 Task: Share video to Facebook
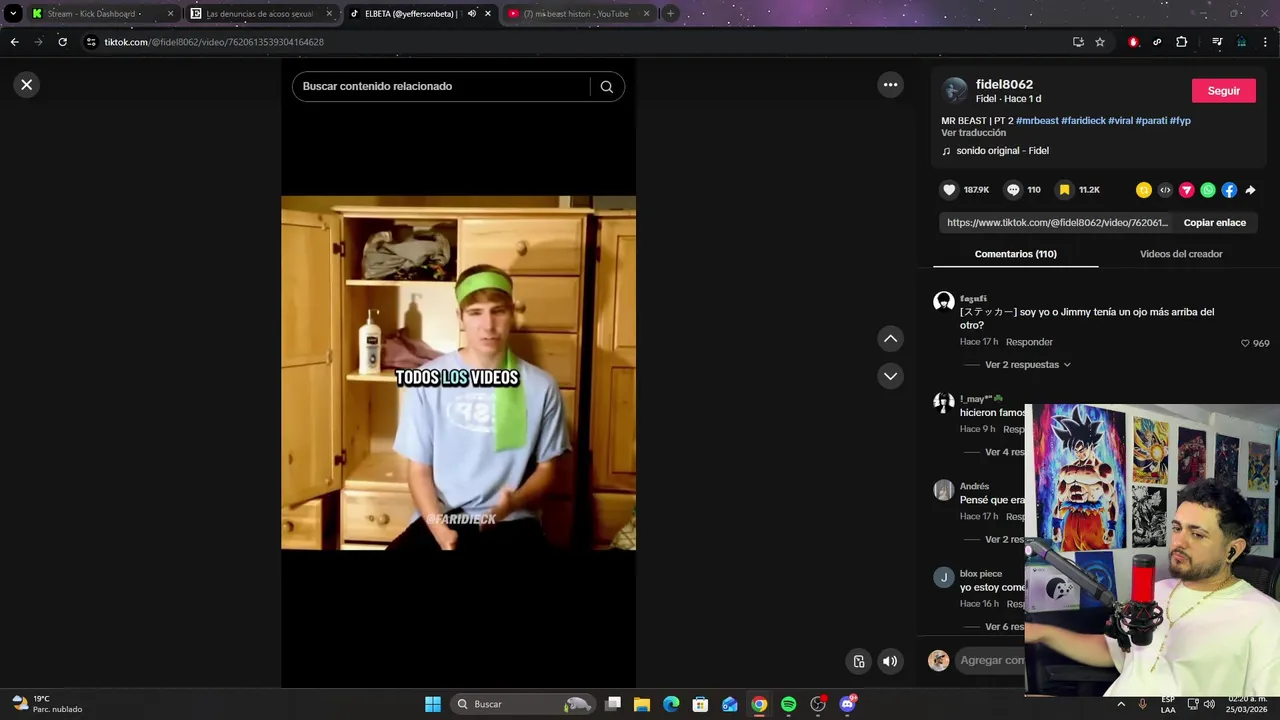[1229, 190]
